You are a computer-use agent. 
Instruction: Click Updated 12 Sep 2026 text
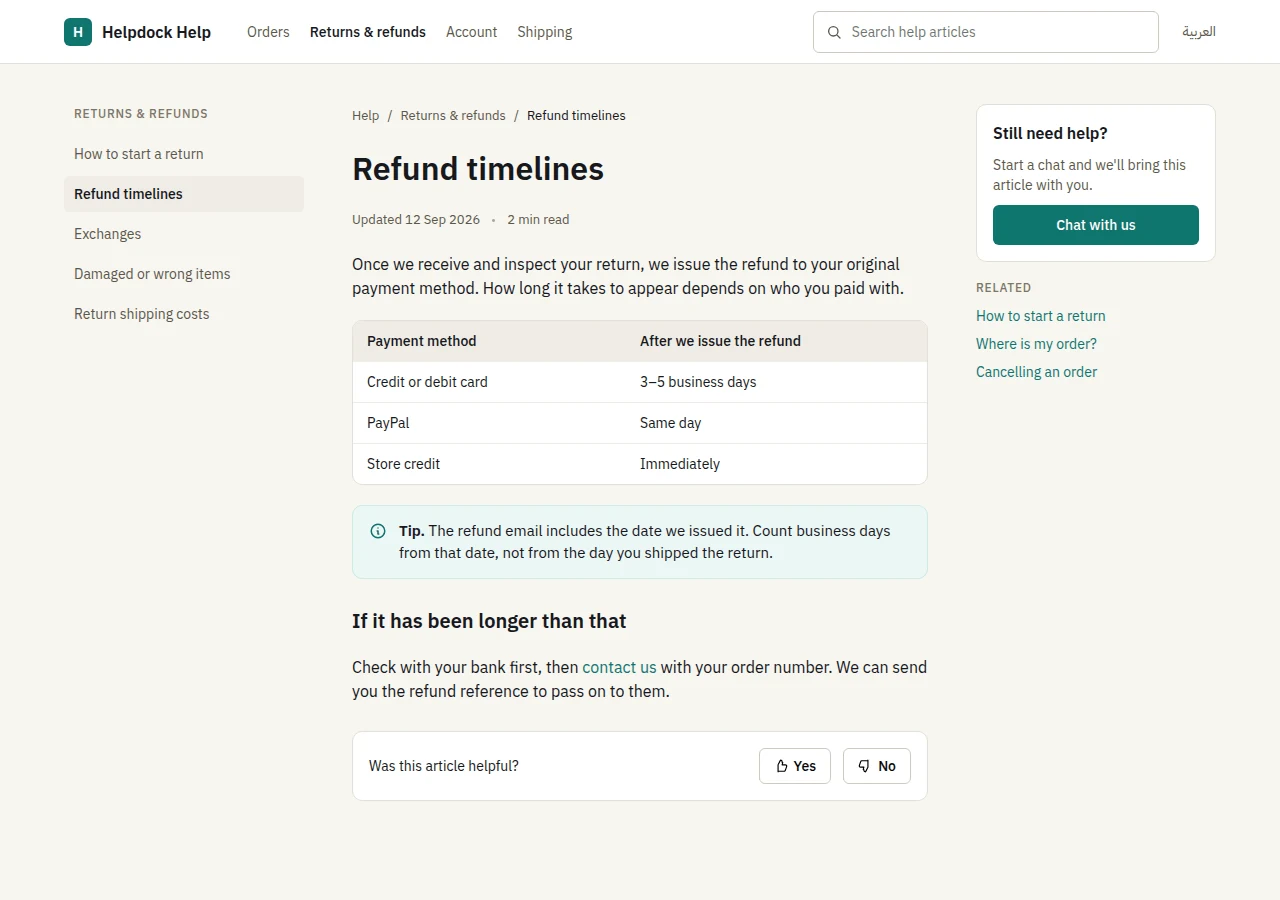416,220
